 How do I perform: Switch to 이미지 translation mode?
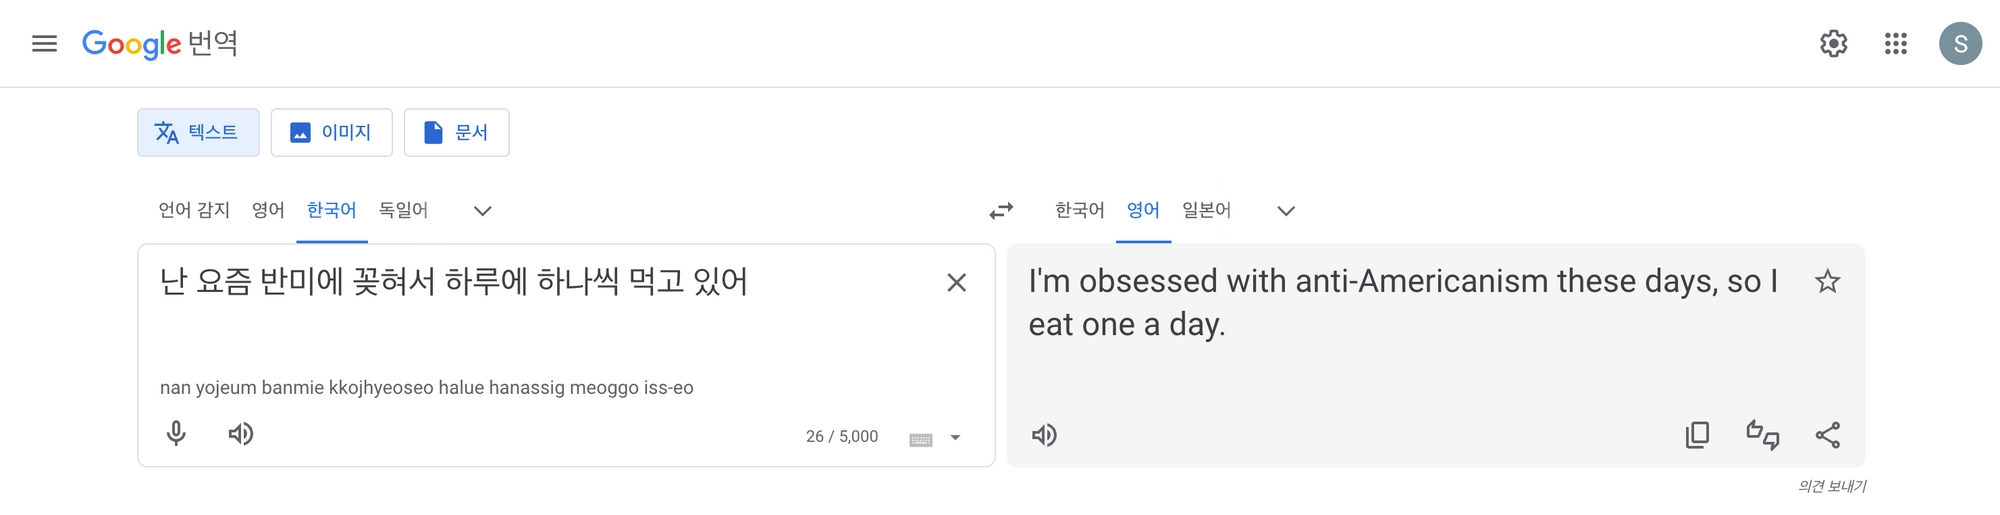tap(331, 133)
